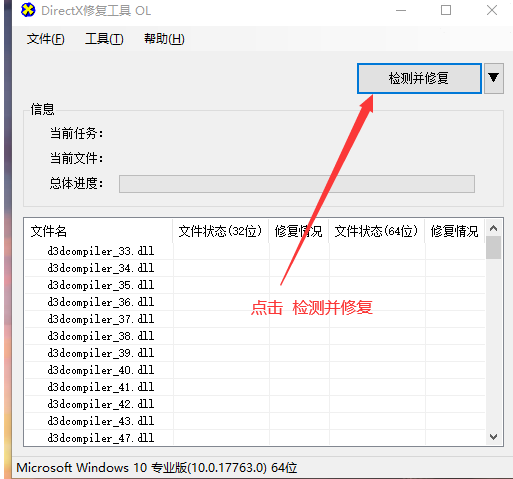Click the file list vertical scrollbar thumb
The width and height of the screenshot is (513, 479).
click(494, 248)
